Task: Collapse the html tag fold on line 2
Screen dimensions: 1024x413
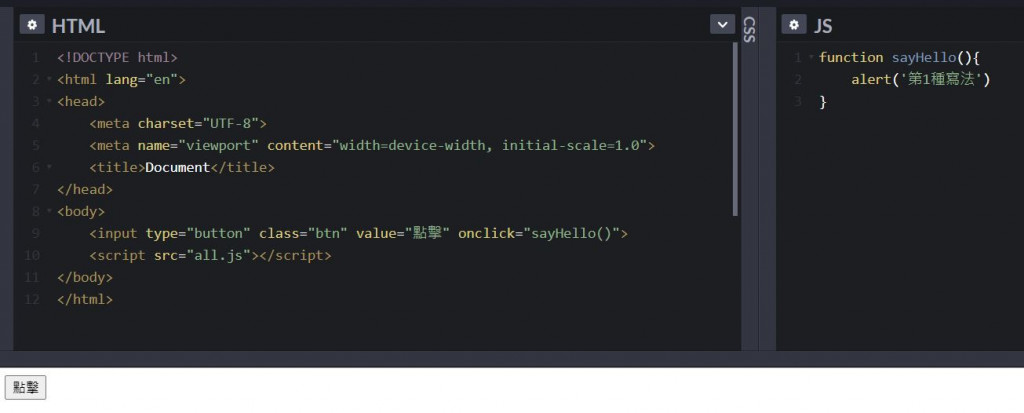Action: tap(49, 80)
